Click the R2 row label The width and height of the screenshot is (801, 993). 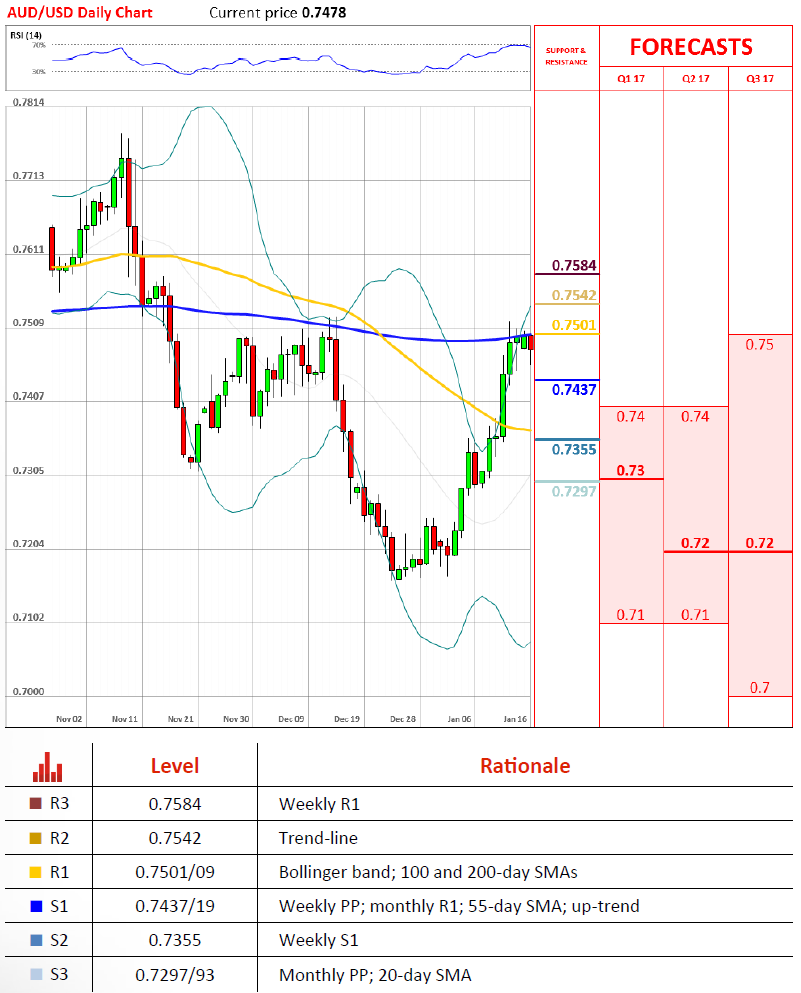click(x=60, y=838)
